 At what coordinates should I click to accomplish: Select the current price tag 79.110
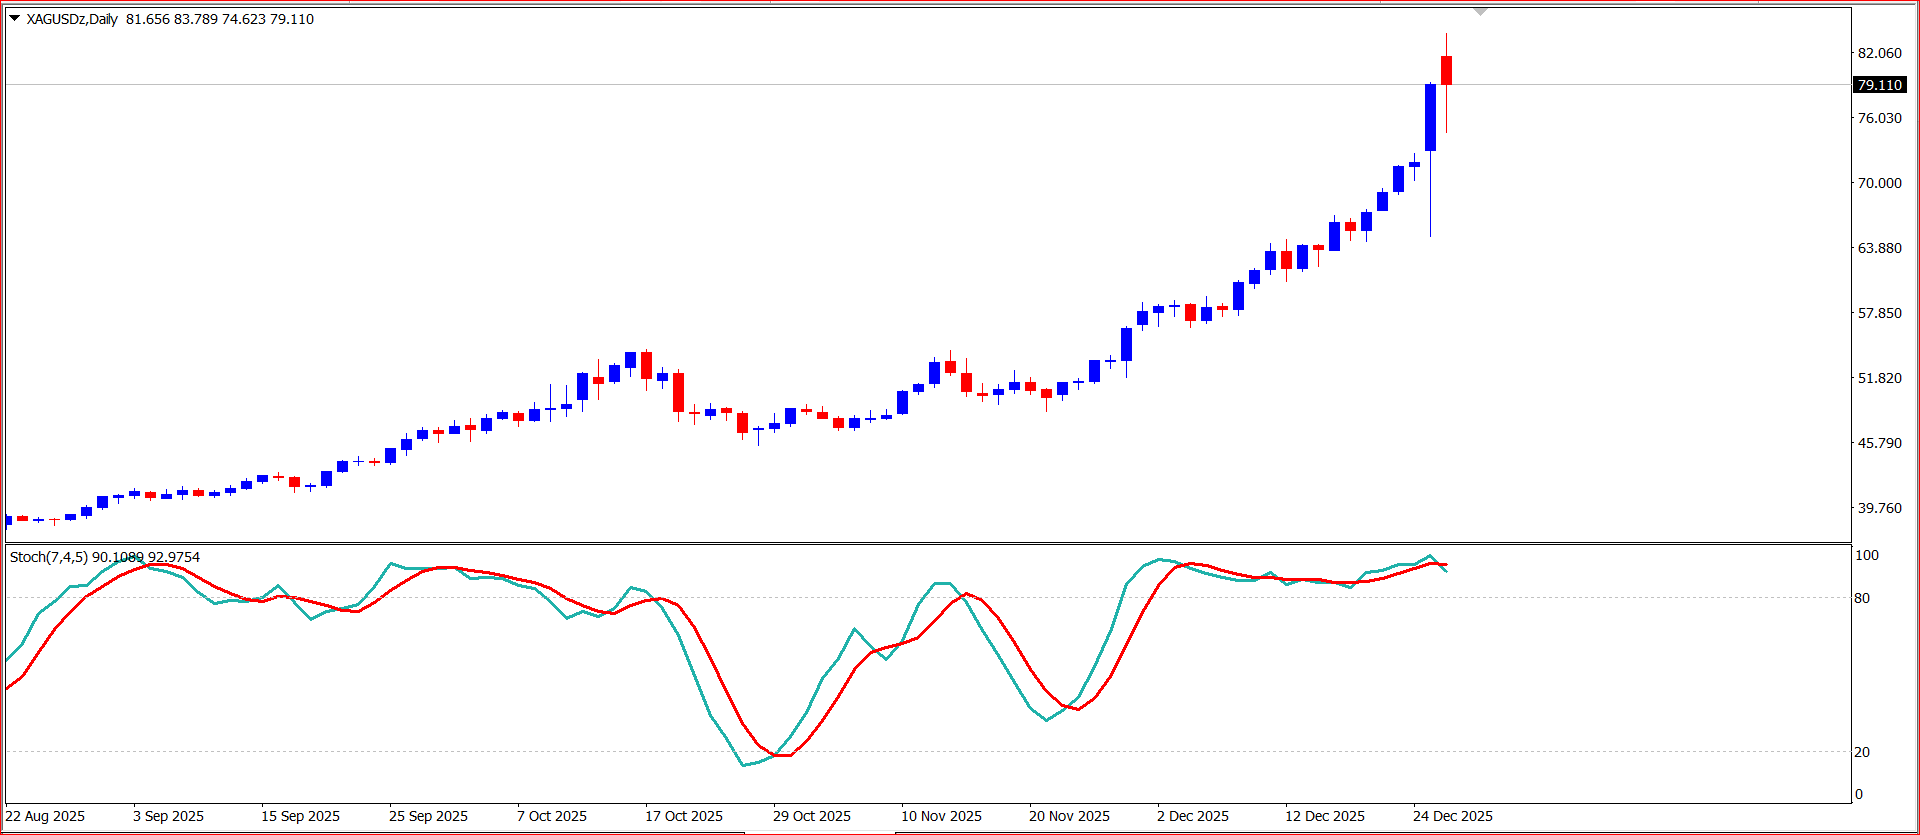(x=1879, y=85)
